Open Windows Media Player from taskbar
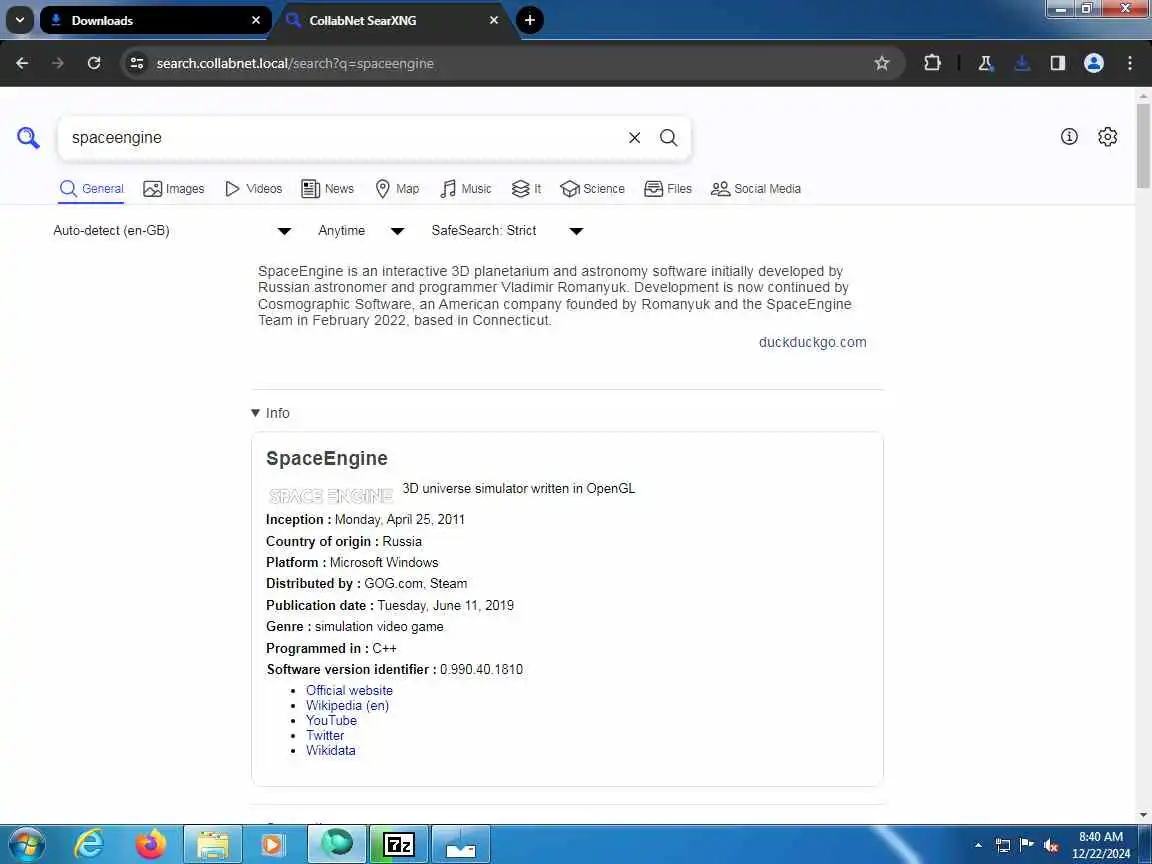The height and width of the screenshot is (864, 1152). click(273, 844)
